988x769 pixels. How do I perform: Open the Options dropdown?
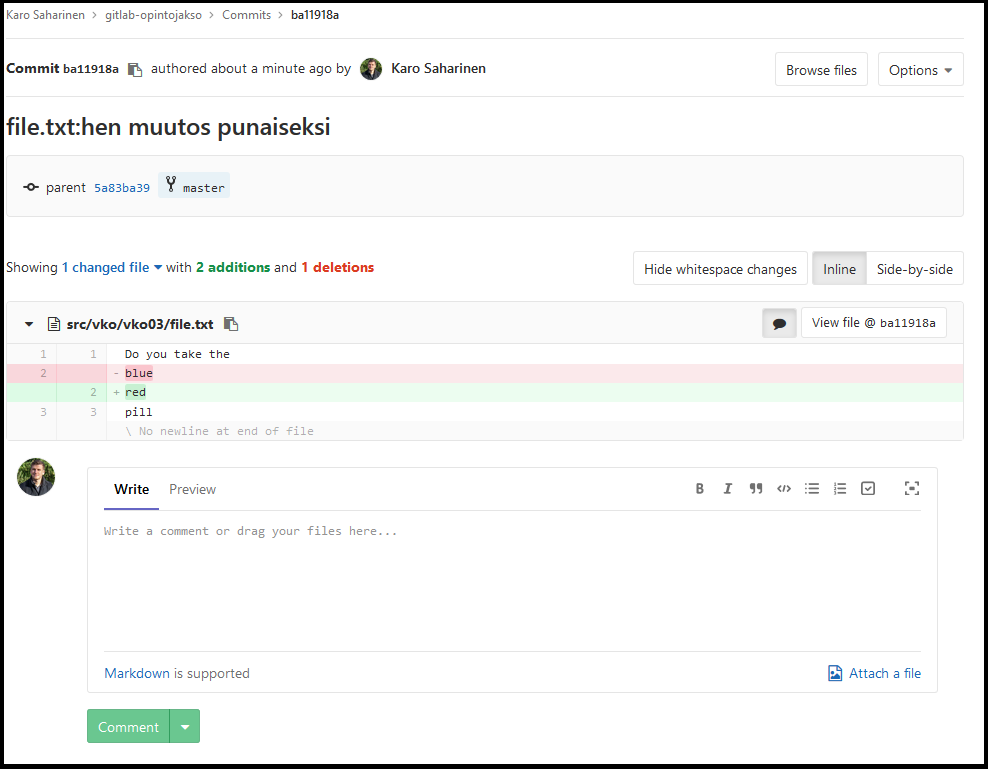[x=920, y=70]
